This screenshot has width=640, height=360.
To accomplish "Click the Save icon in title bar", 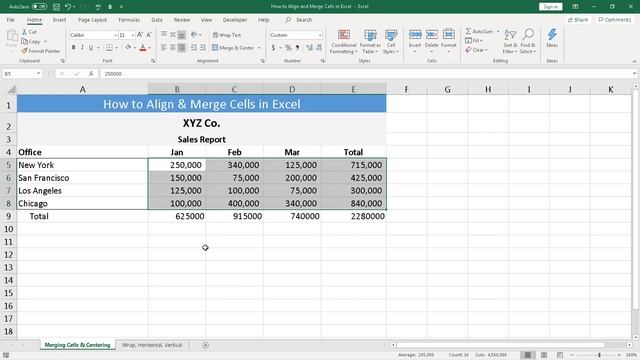I will point(56,7).
